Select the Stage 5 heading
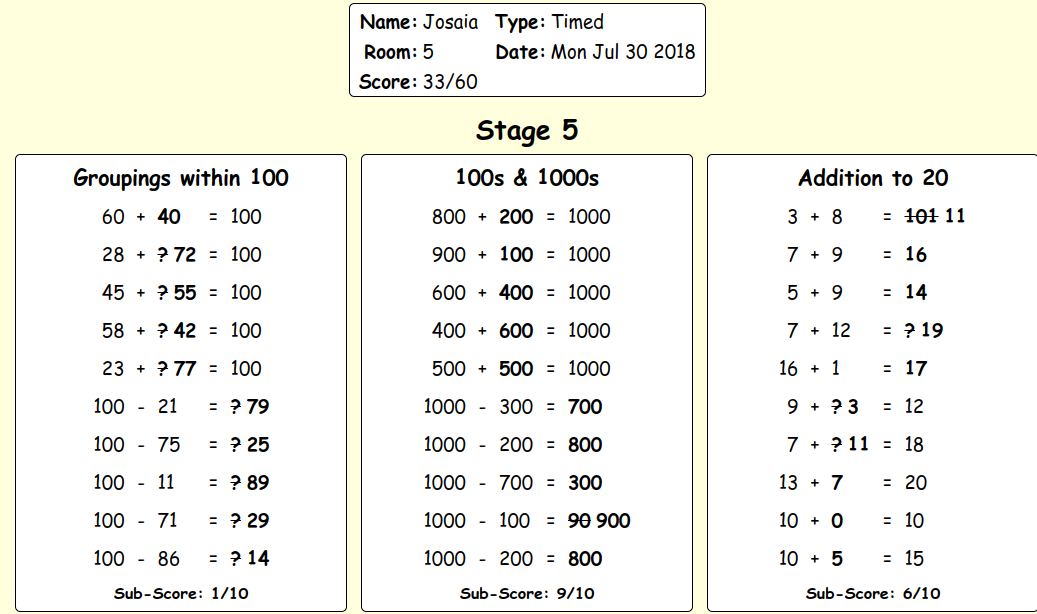This screenshot has width=1037, height=614. click(x=527, y=130)
